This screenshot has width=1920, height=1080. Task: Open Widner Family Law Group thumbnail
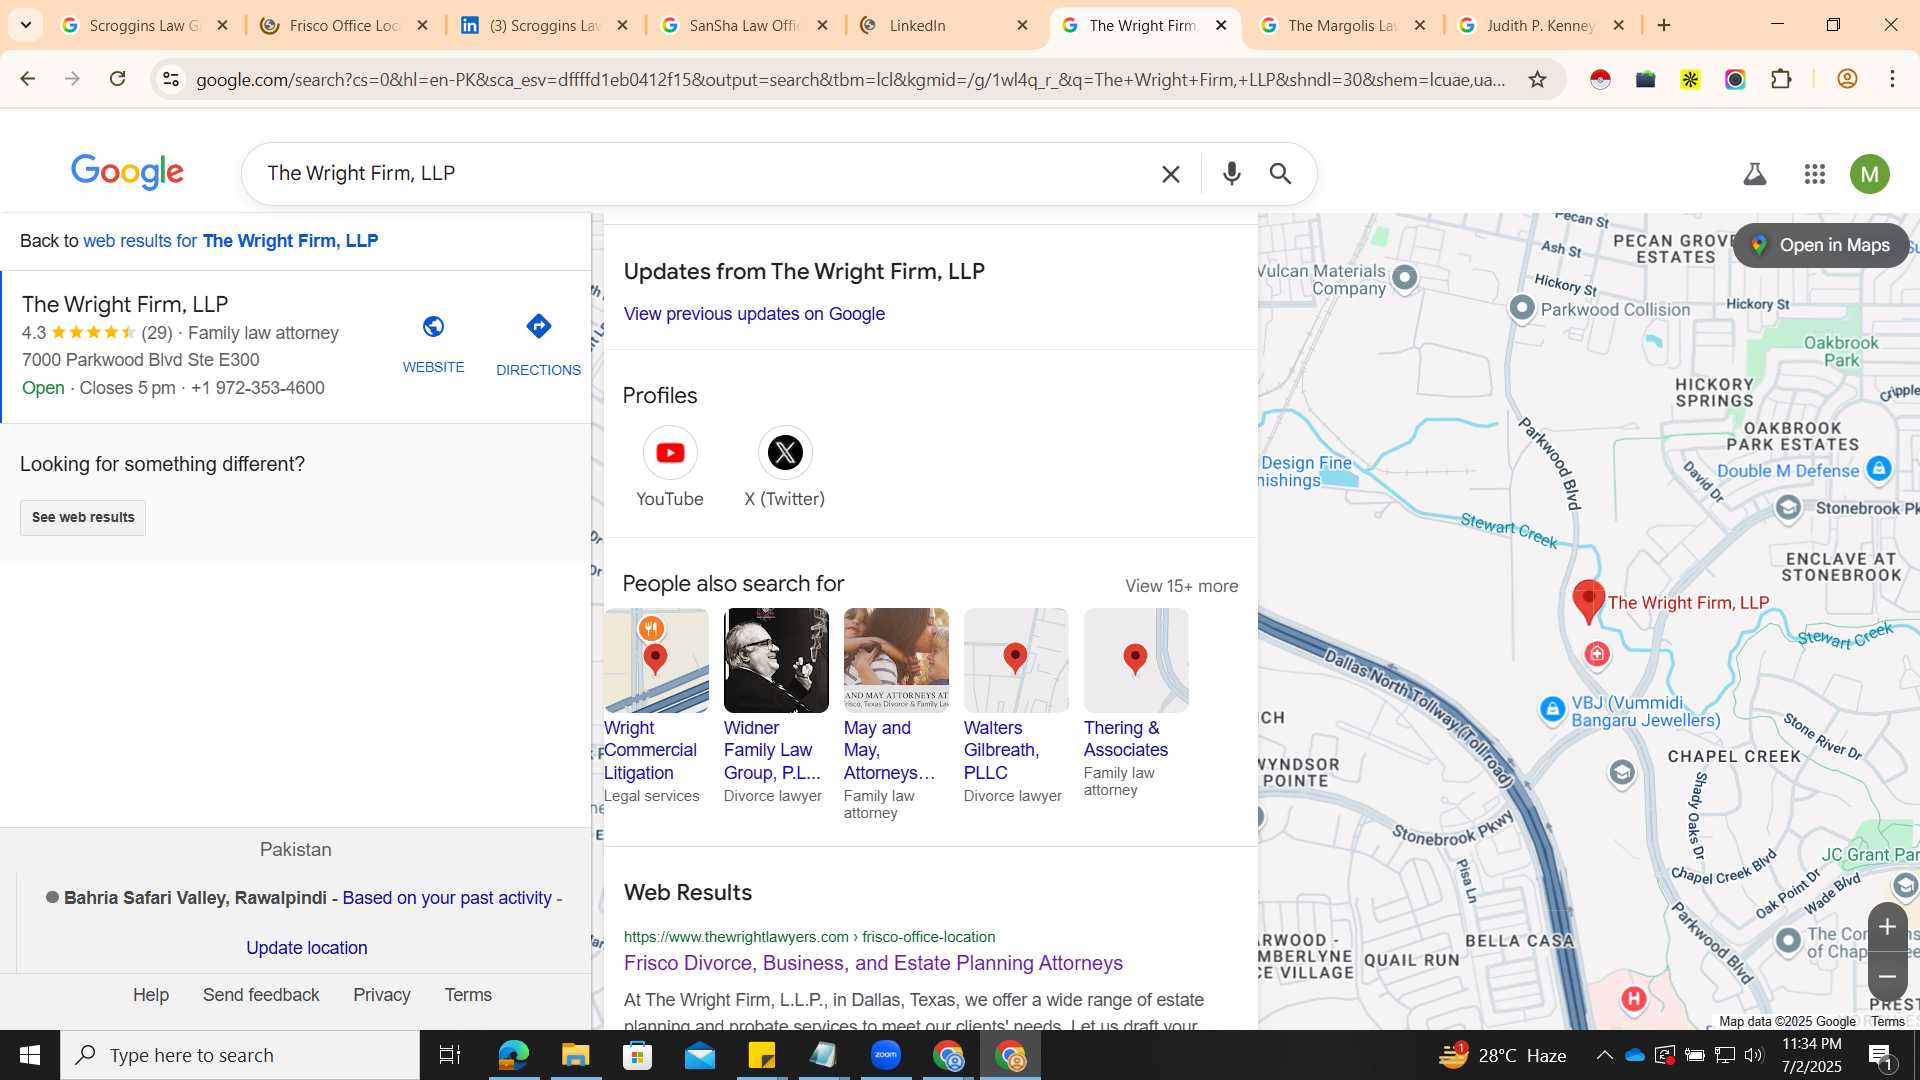[x=776, y=660]
